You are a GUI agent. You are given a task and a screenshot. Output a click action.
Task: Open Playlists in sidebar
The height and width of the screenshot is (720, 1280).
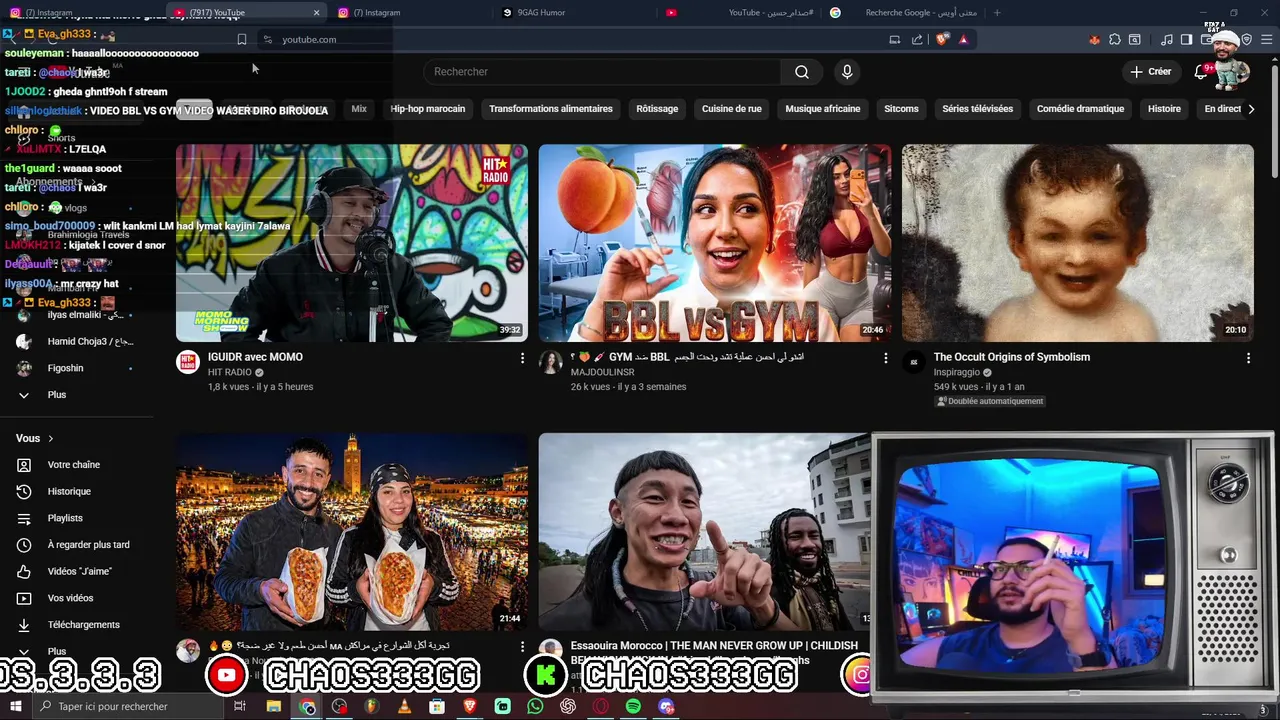coord(65,518)
